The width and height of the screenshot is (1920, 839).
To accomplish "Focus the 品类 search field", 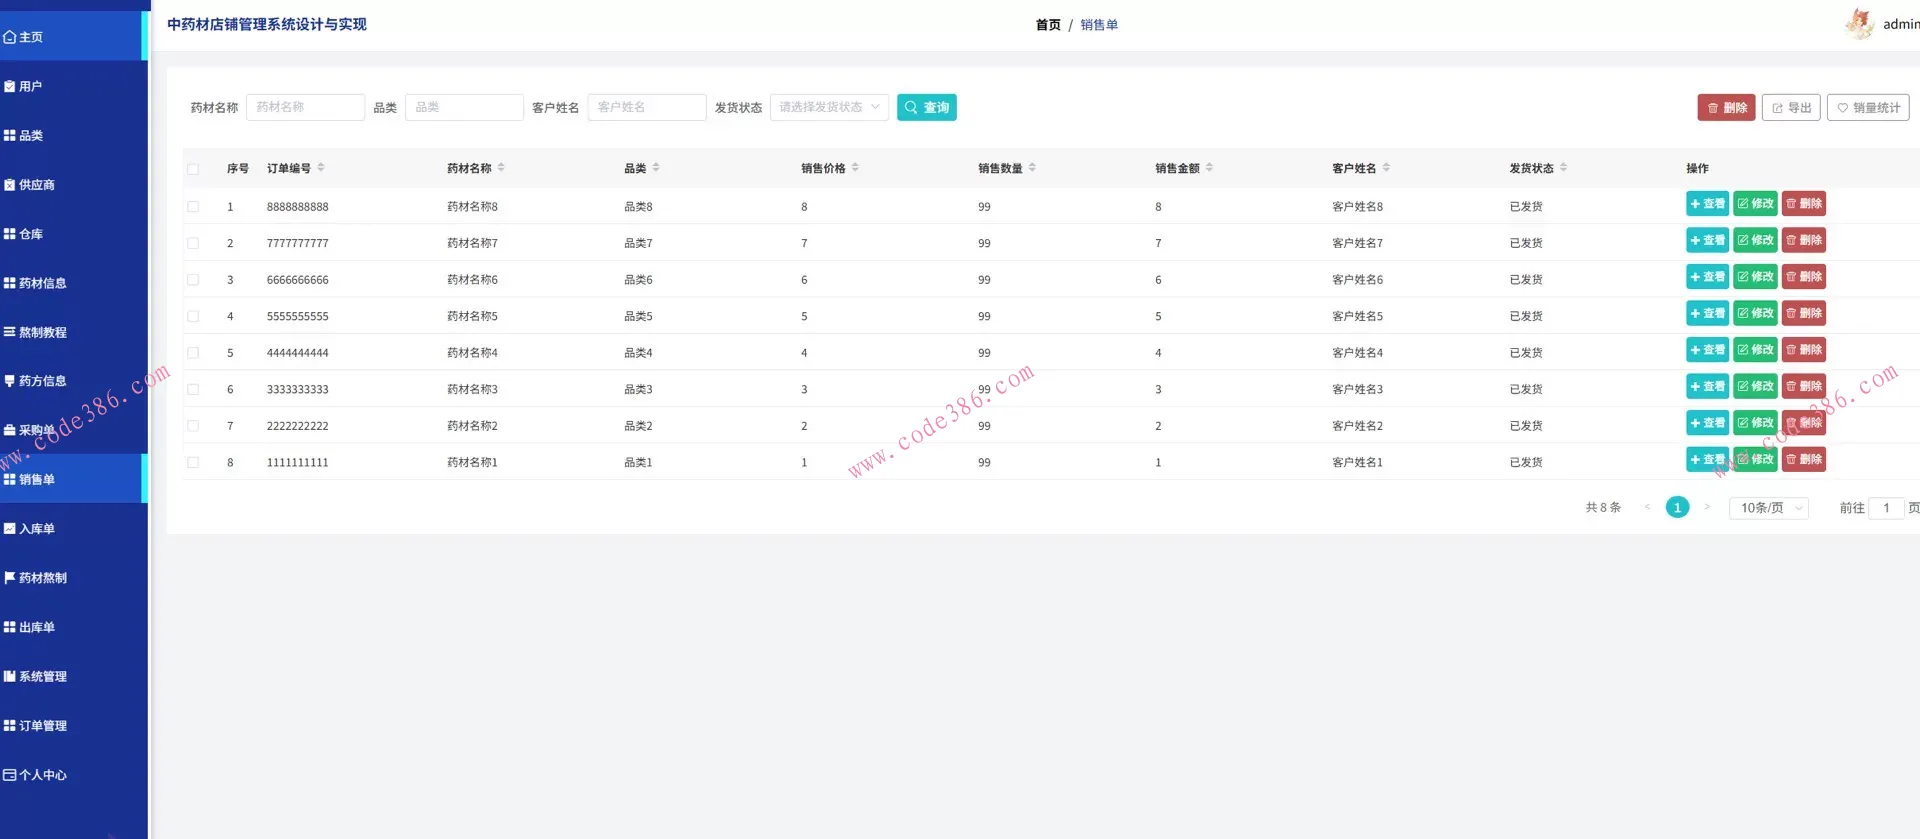I will click(x=464, y=107).
